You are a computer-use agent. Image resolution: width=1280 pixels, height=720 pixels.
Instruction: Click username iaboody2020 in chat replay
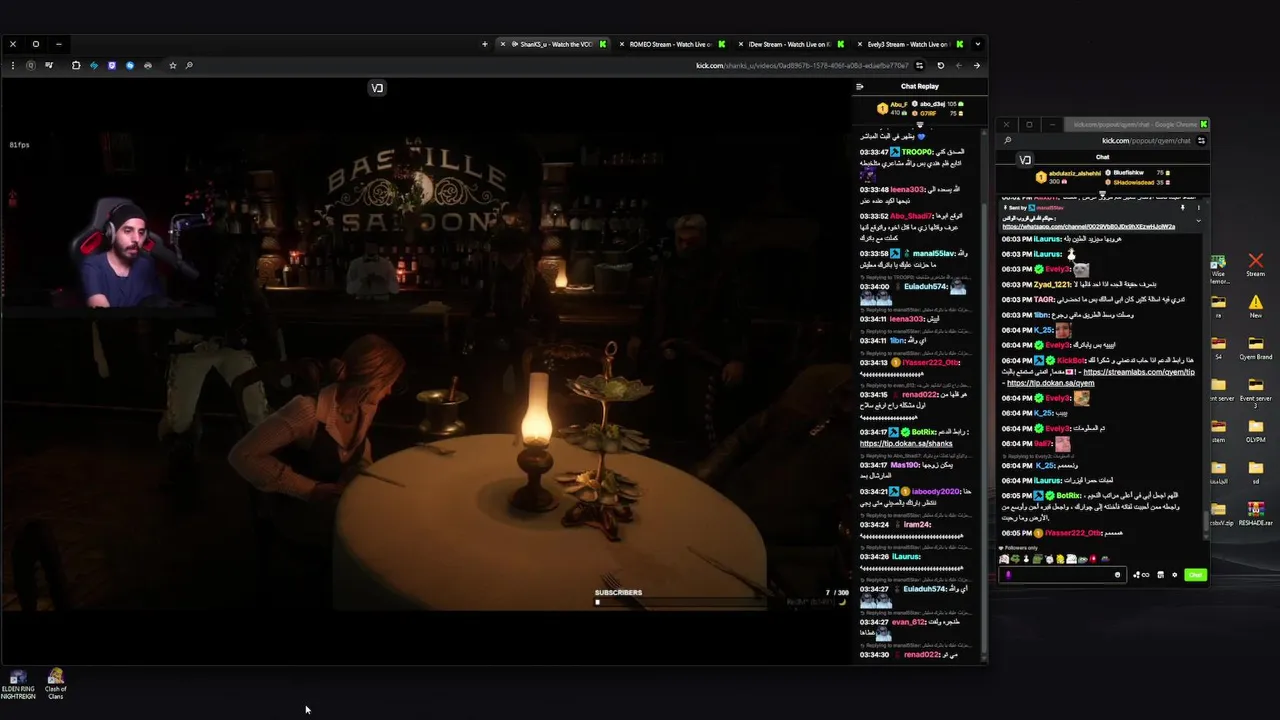tap(936, 492)
